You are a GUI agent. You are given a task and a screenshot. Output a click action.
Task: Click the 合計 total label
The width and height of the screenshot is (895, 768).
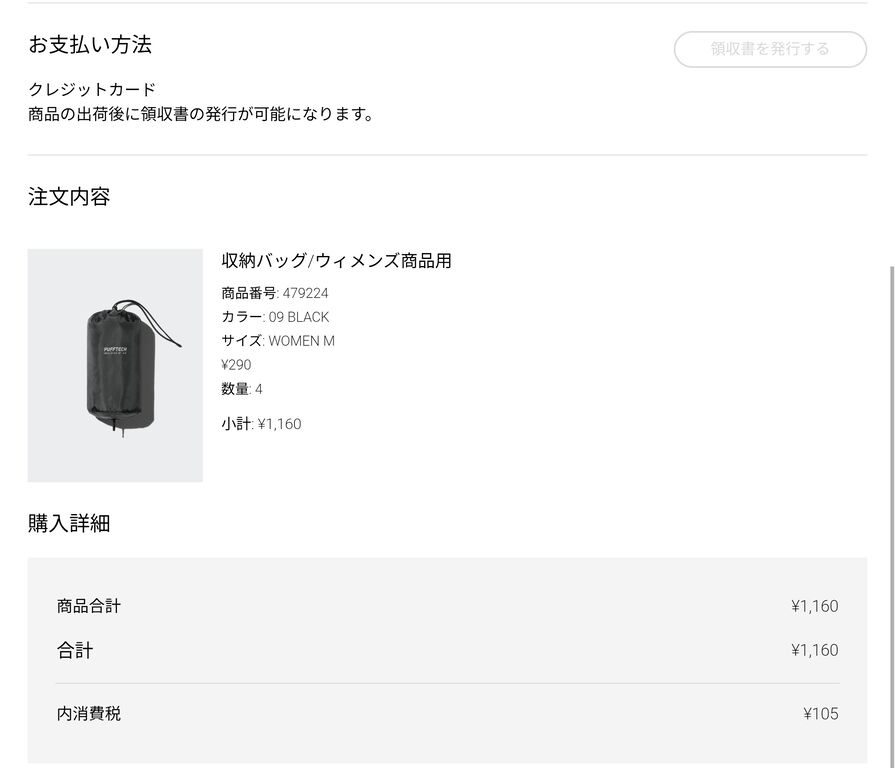[75, 651]
